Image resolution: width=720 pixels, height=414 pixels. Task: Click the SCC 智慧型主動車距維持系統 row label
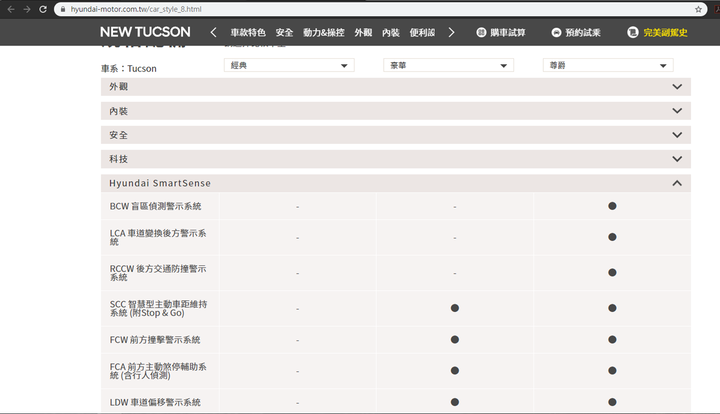point(158,308)
